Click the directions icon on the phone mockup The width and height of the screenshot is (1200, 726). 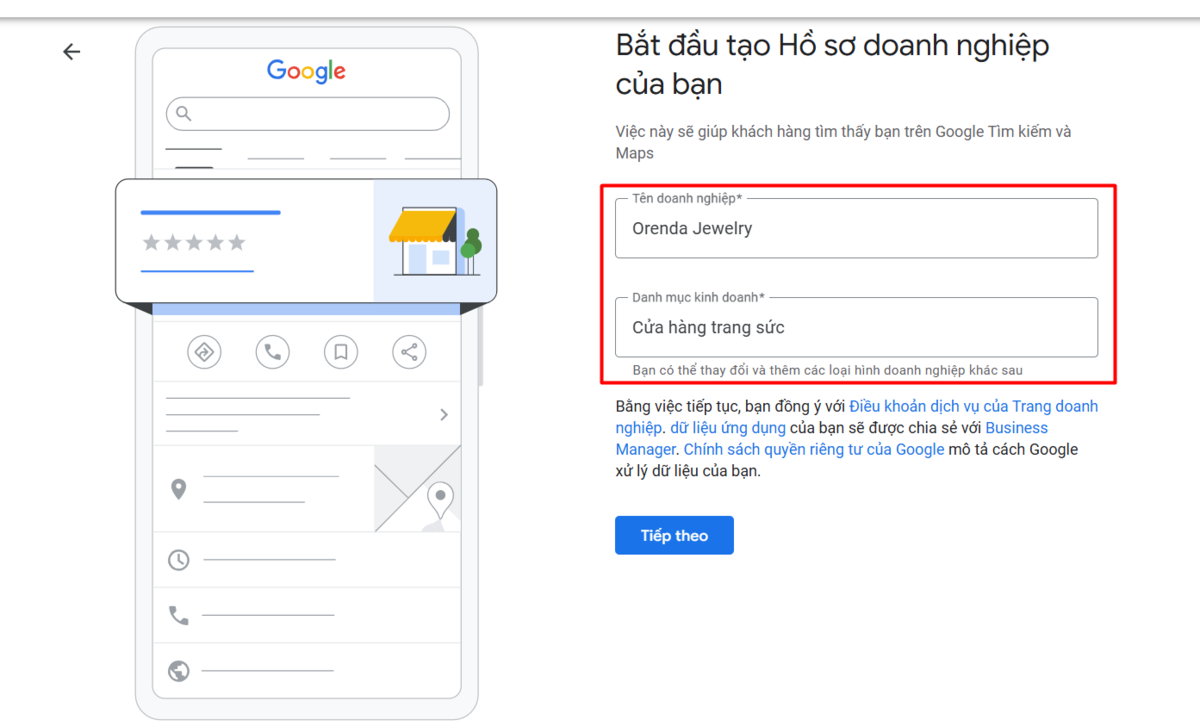click(x=204, y=352)
